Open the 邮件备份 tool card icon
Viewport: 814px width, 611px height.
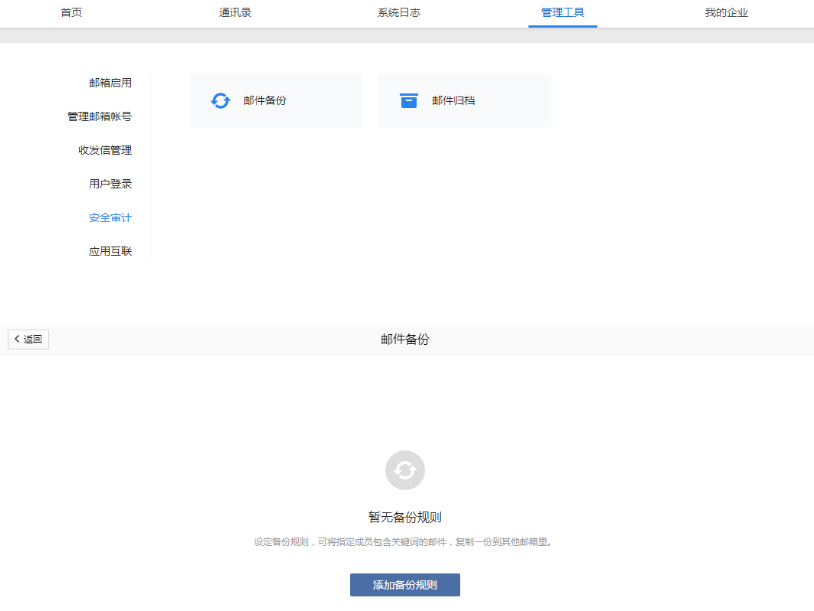[x=276, y=100]
